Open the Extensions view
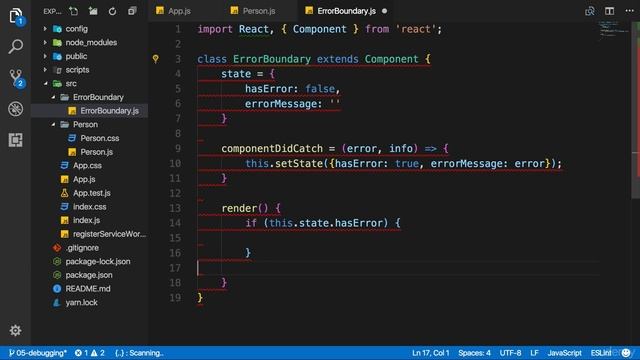This screenshot has height=360, width=640. 16,140
